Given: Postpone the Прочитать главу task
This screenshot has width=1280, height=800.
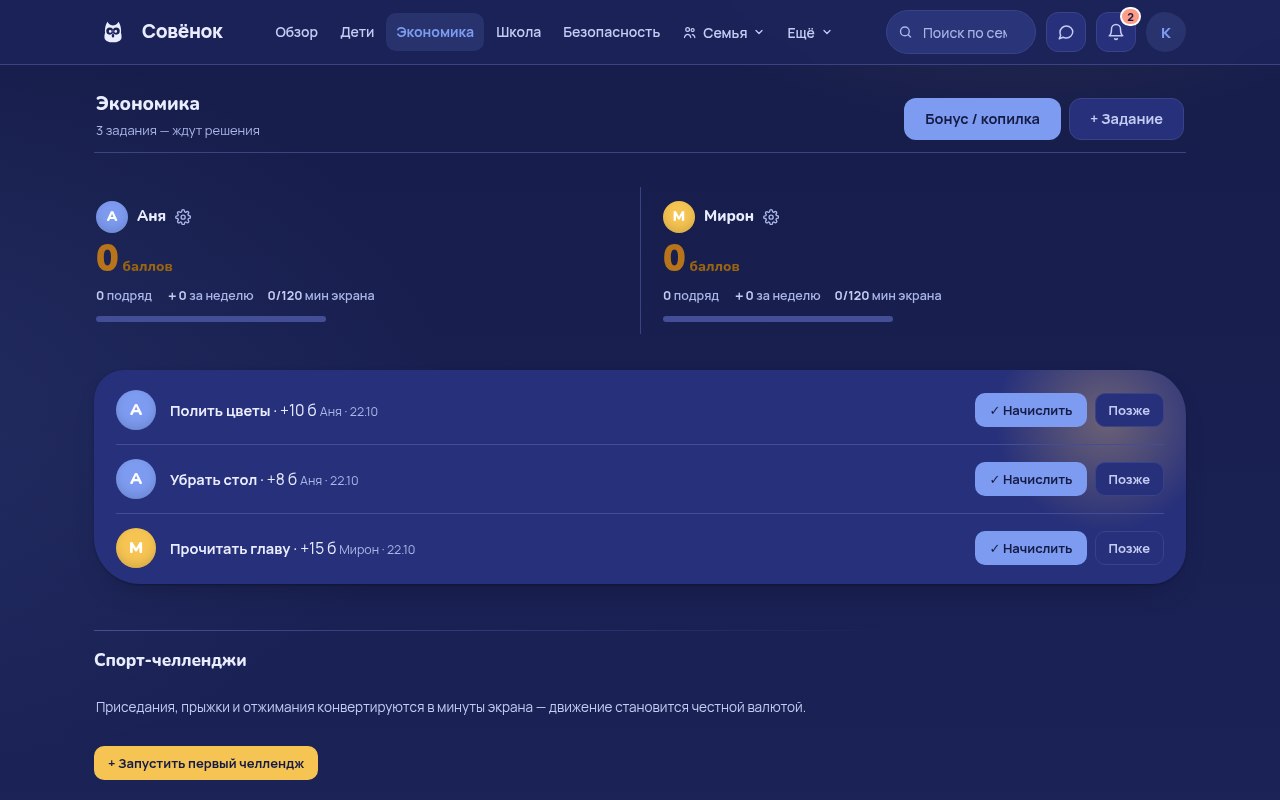Looking at the screenshot, I should [x=1129, y=548].
